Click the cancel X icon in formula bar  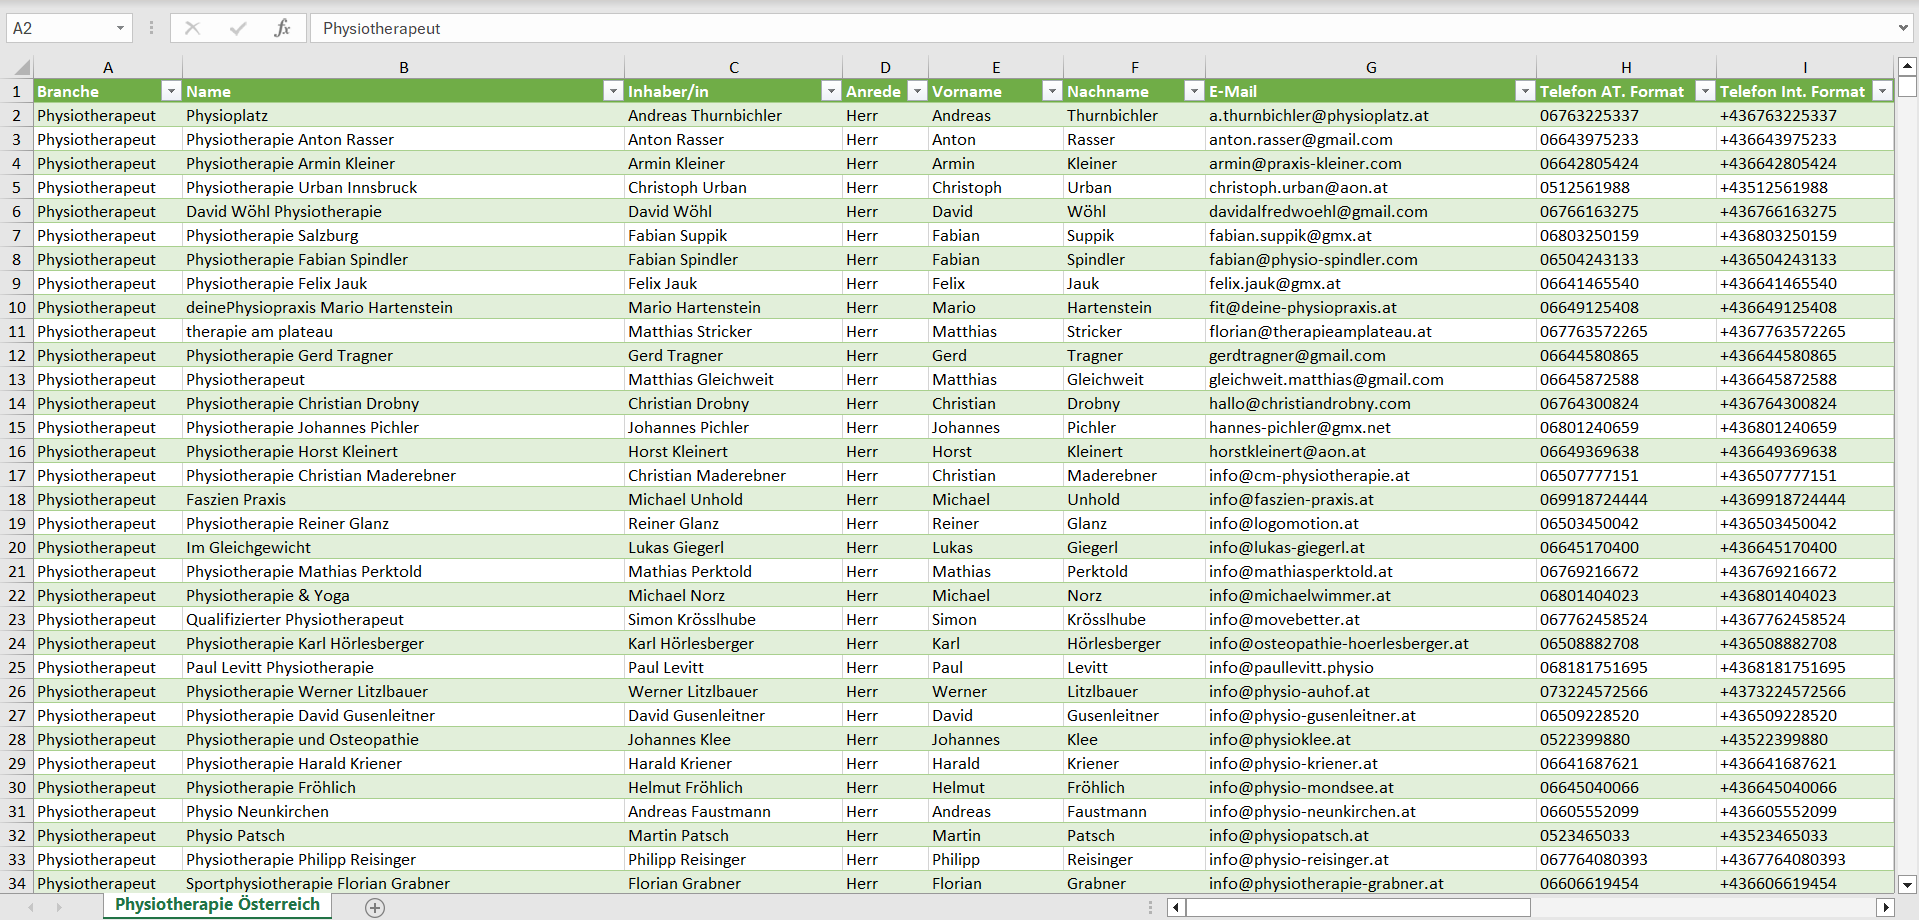[x=192, y=28]
